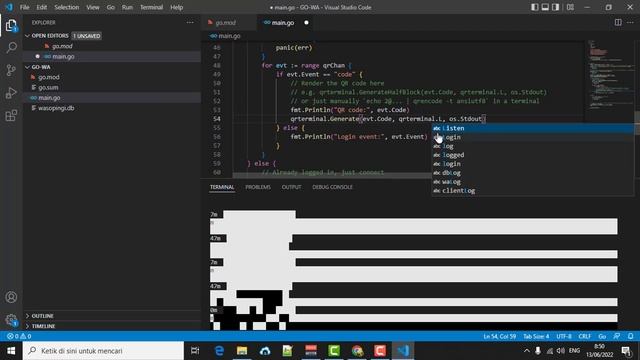Choose 'logged' autocomplete suggestion

tap(533, 155)
